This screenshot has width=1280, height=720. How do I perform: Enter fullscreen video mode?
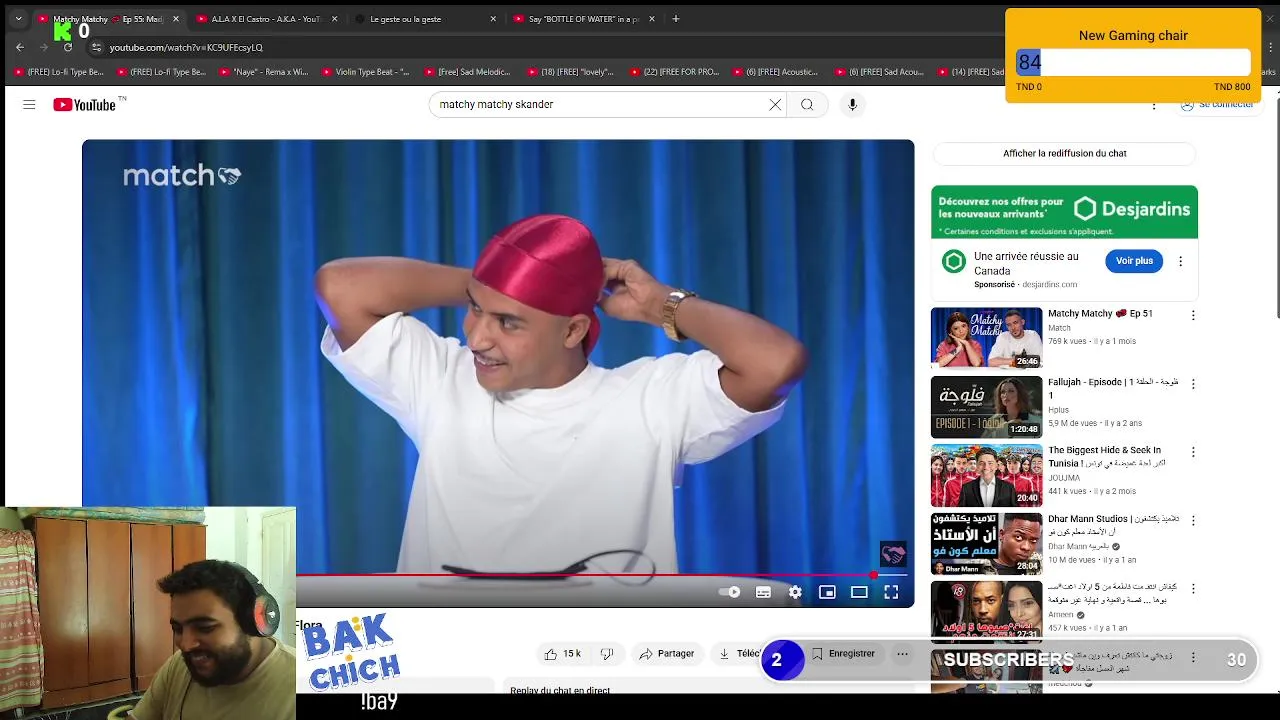[x=891, y=592]
